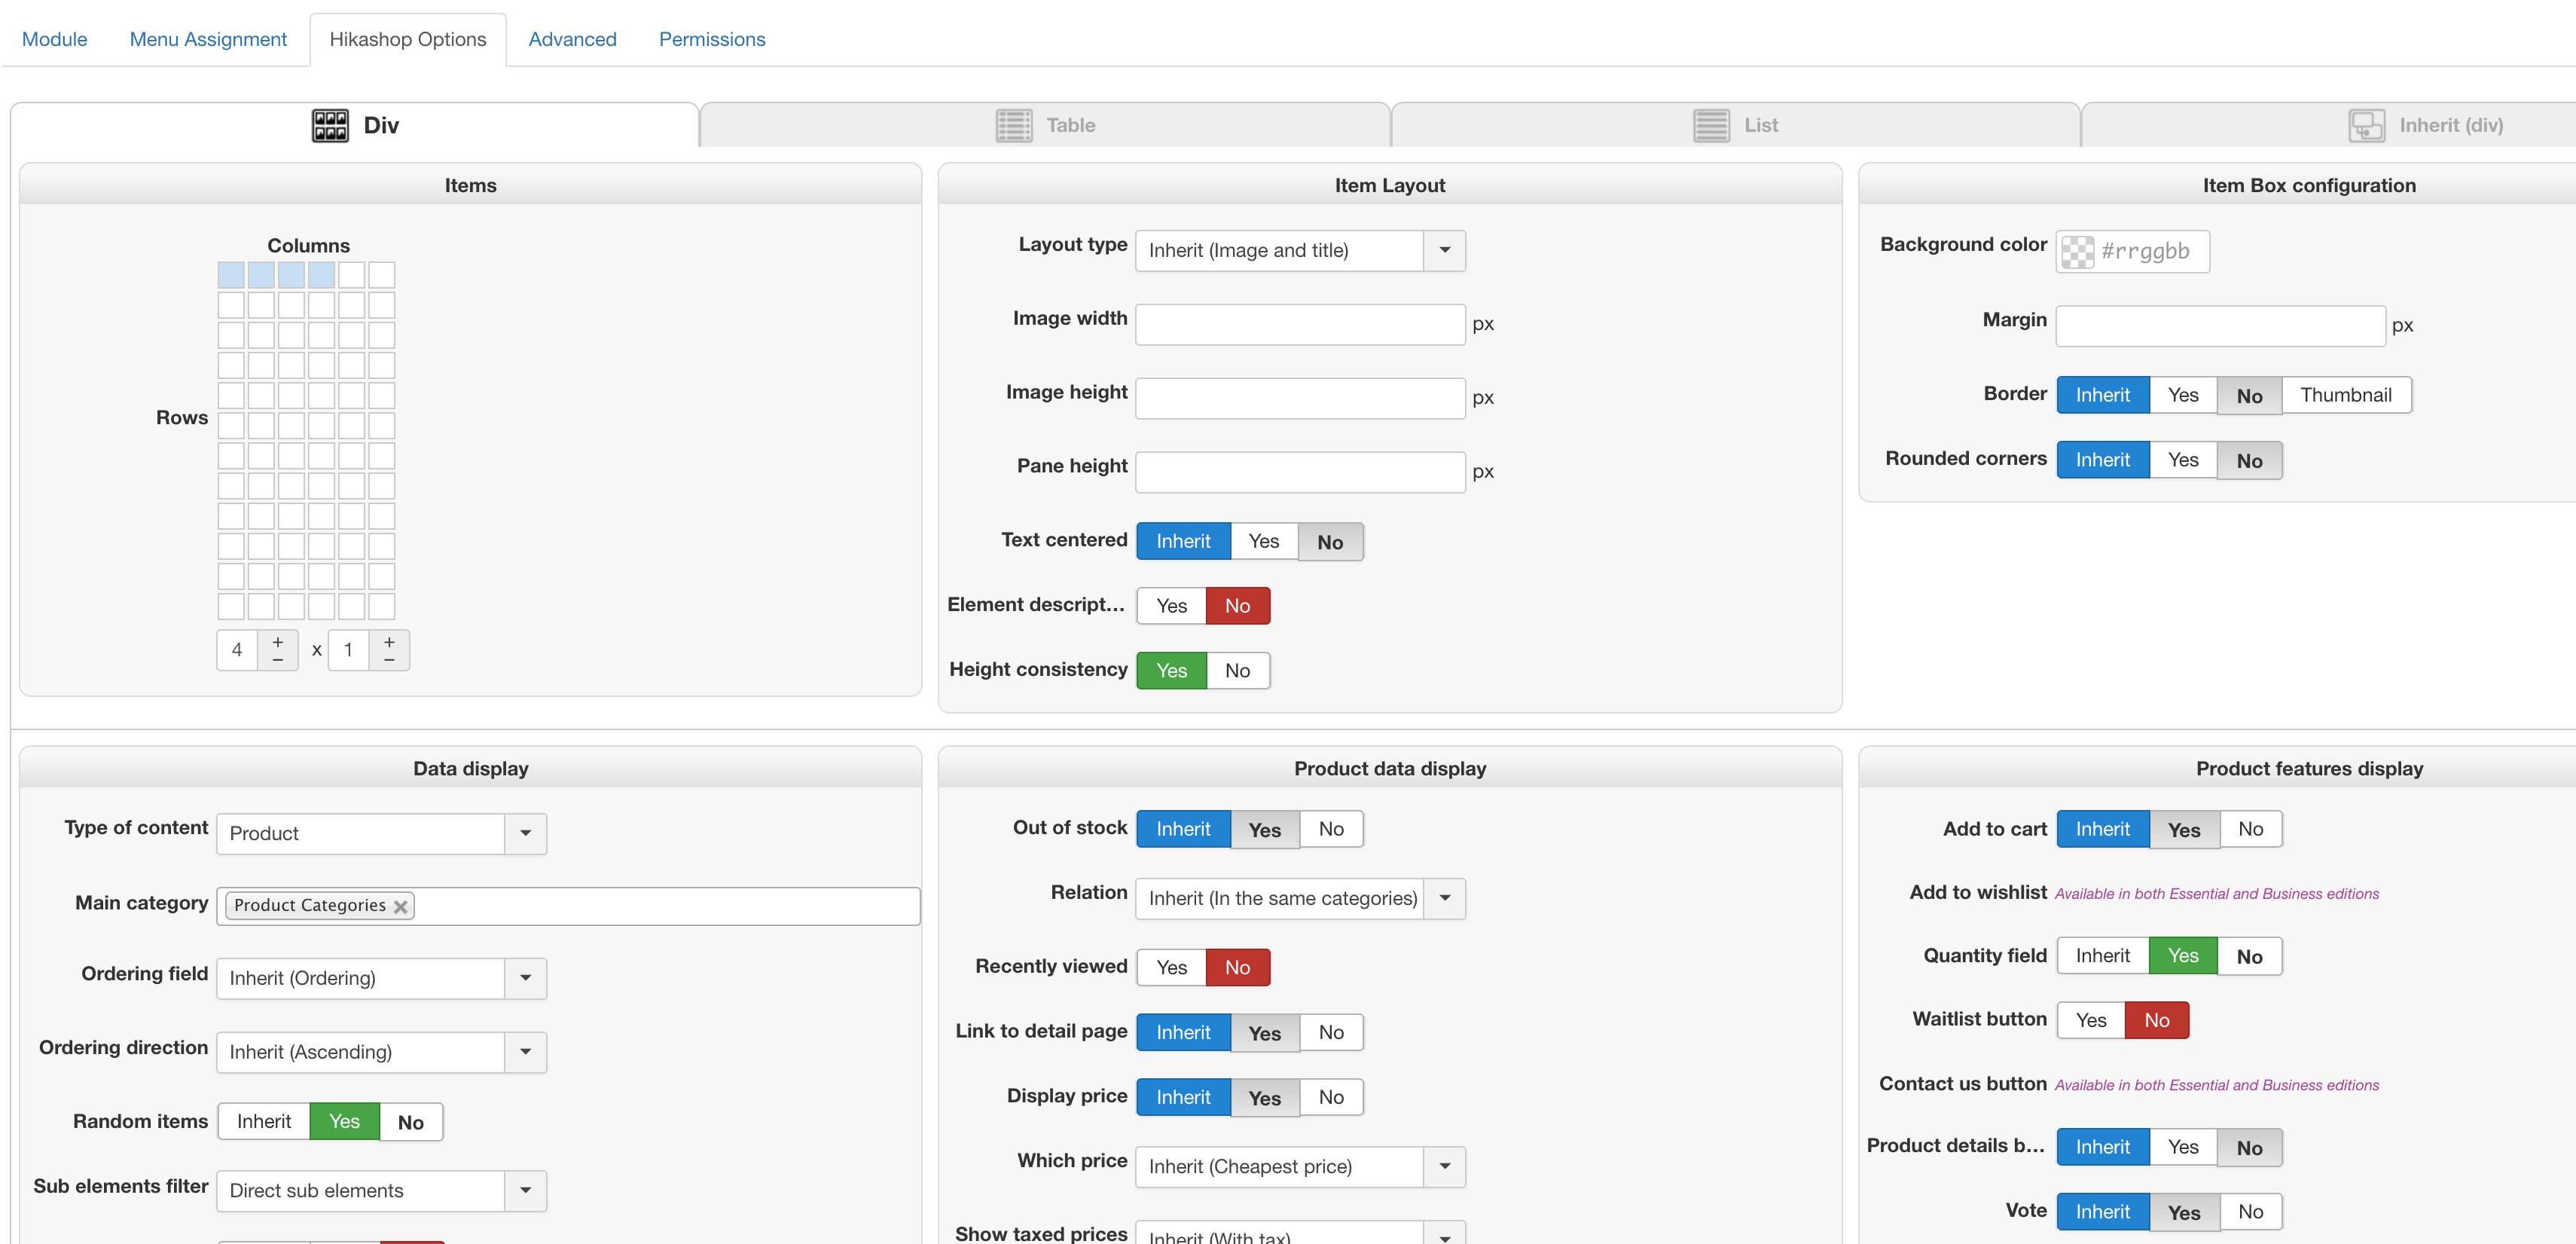This screenshot has height=1244, width=2576.
Task: Select the sixth column cell in the first grid row
Action: [381, 275]
